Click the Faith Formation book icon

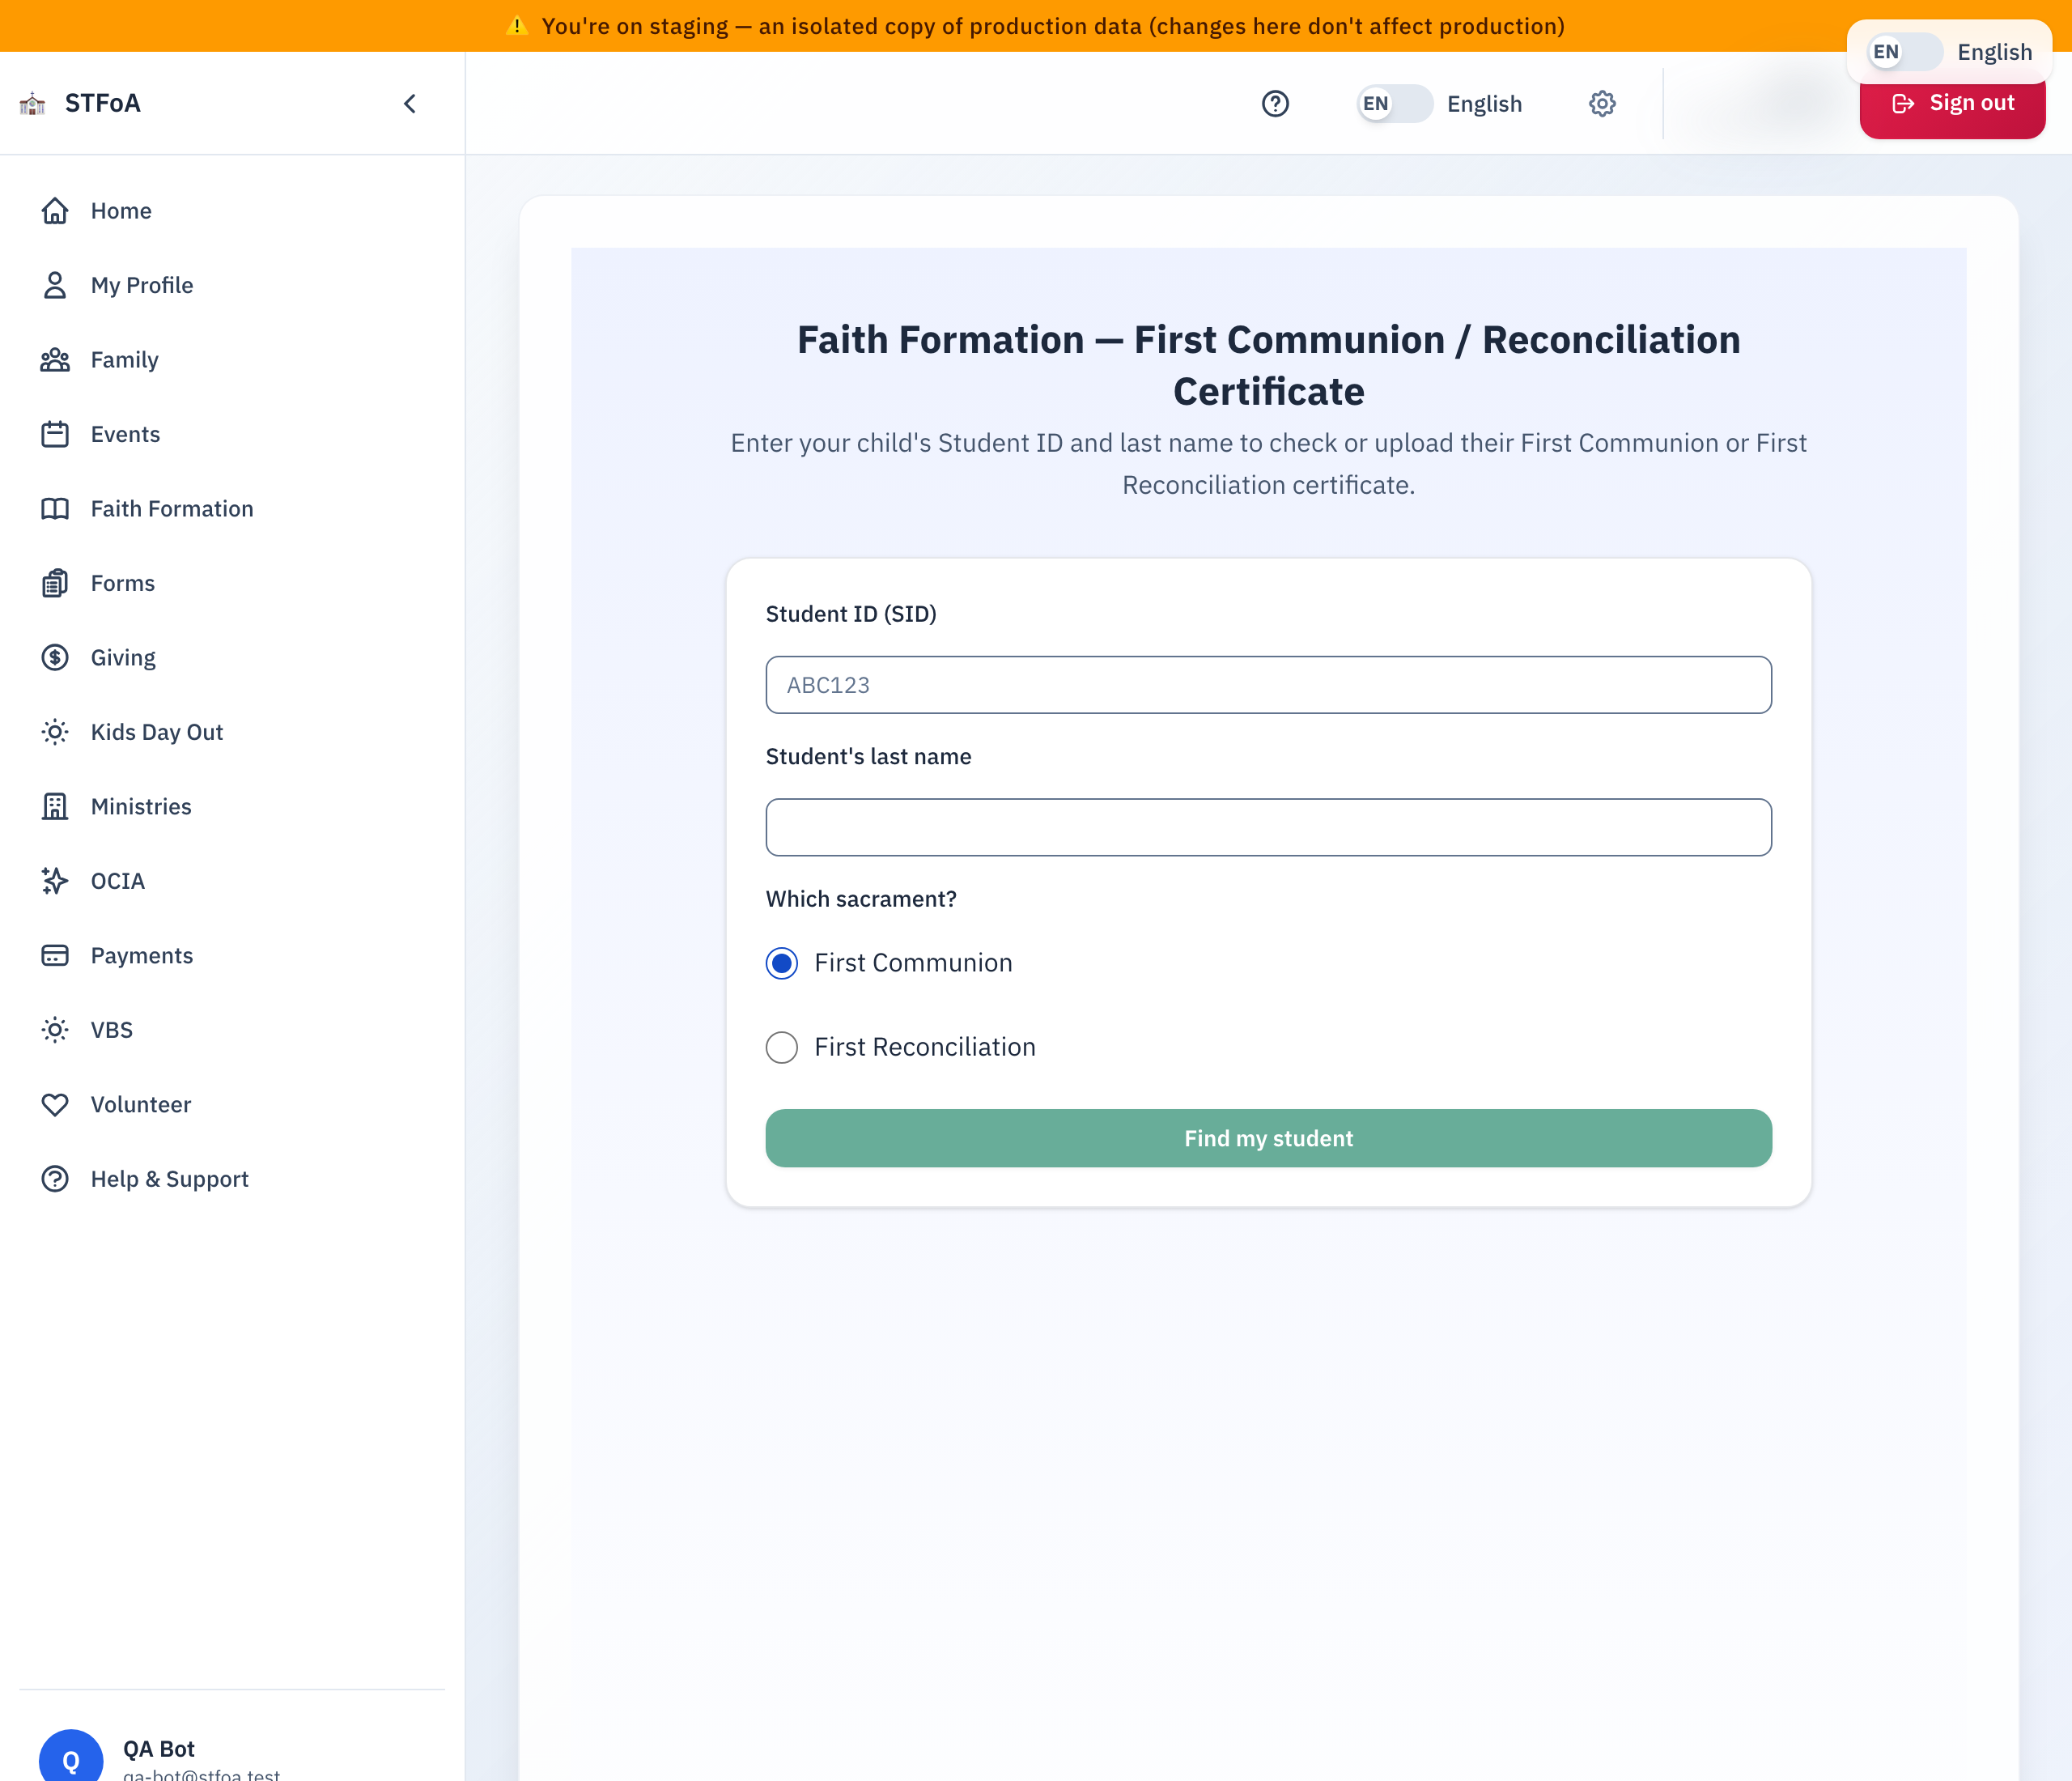55,509
